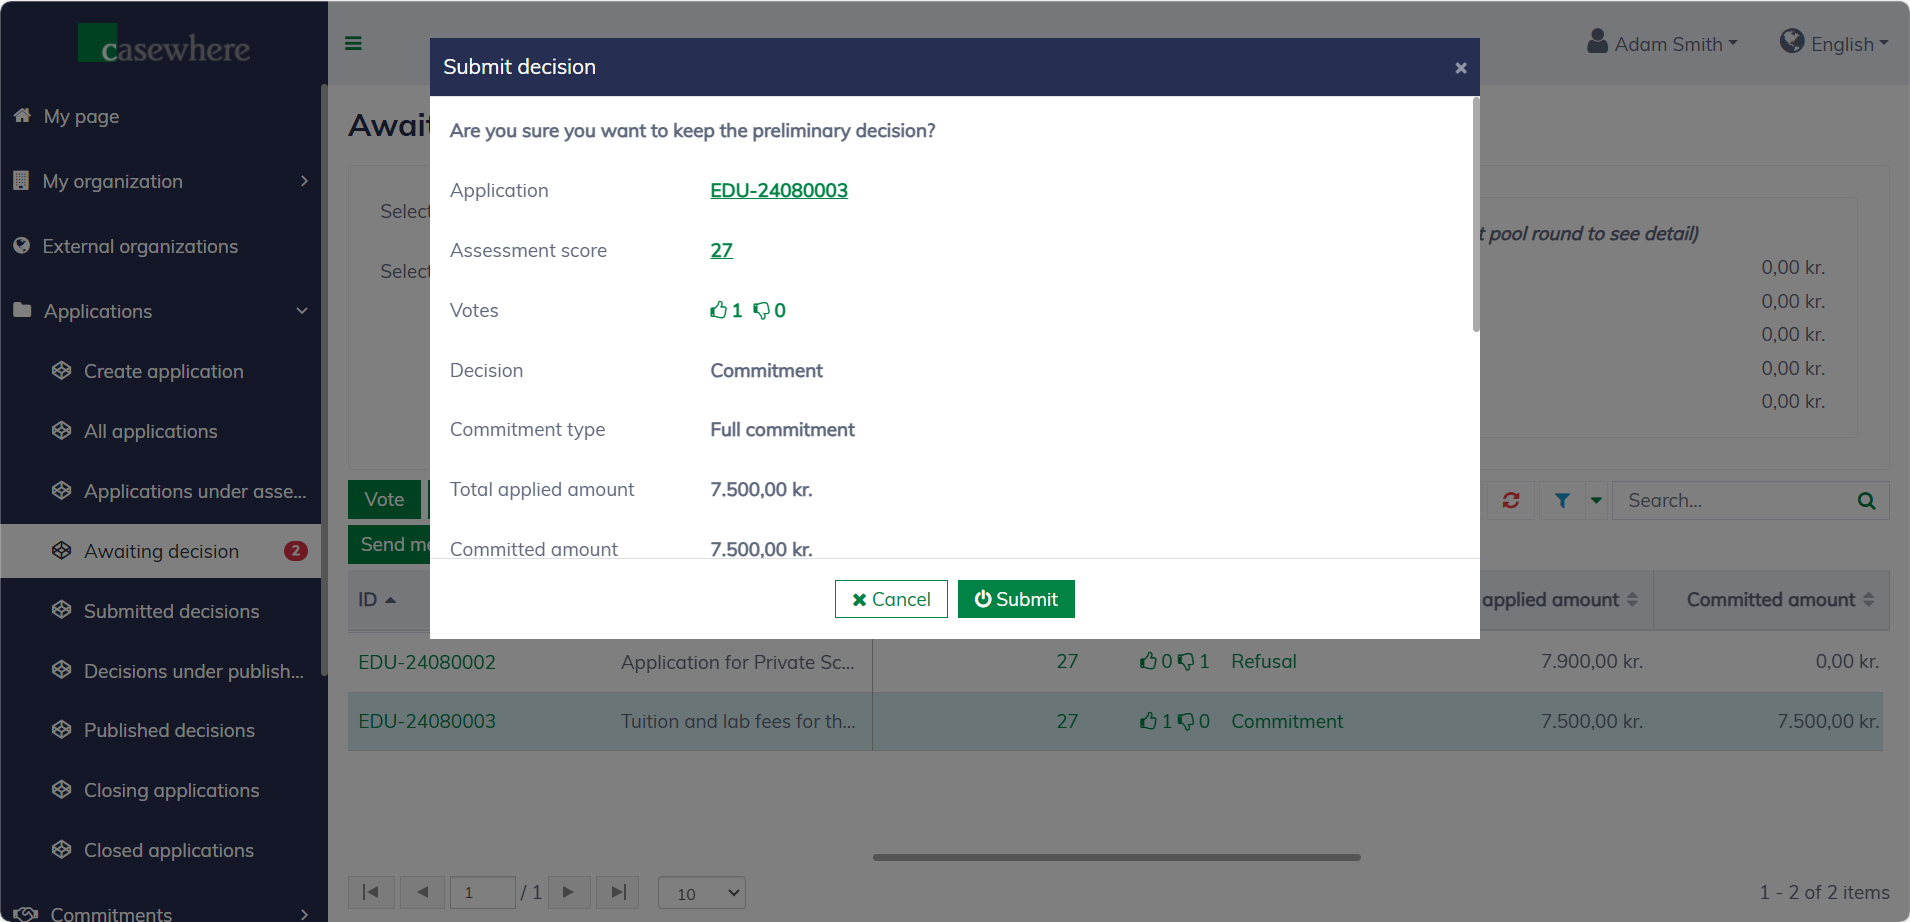Click the filter funnel icon

click(1561, 500)
